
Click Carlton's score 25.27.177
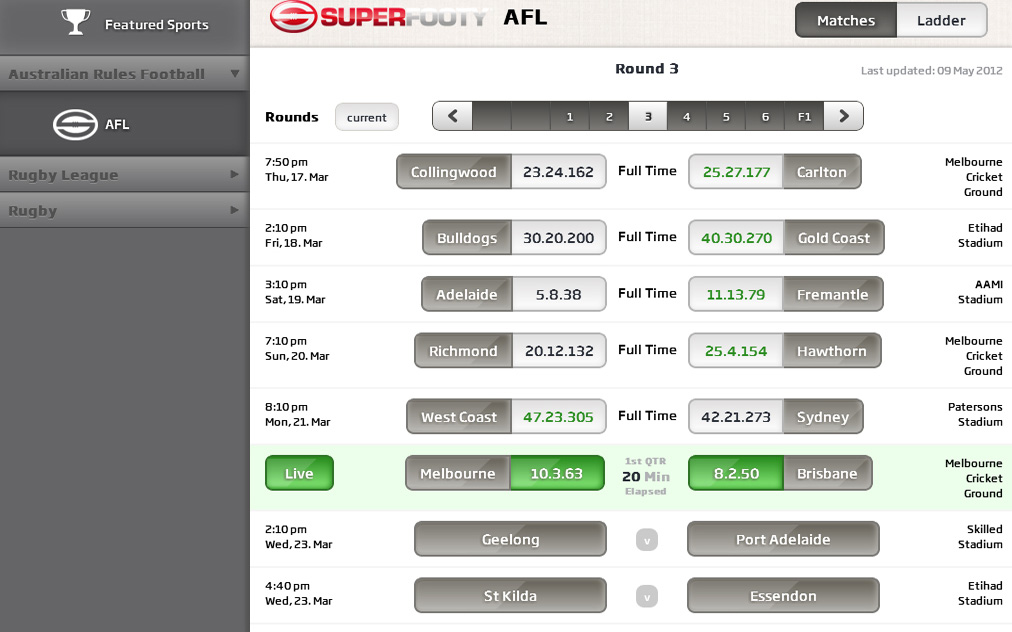736,172
